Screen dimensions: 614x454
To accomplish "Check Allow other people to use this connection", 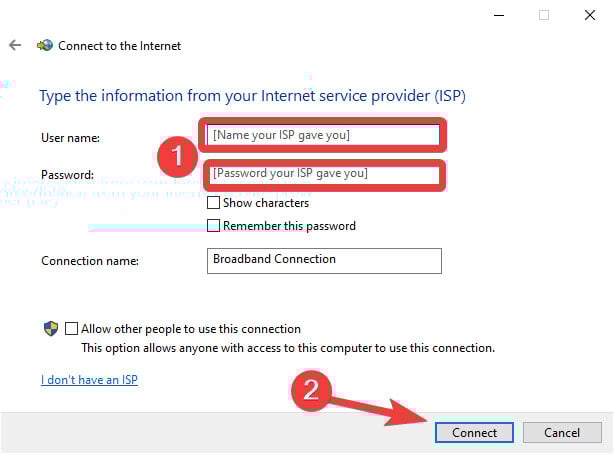I will 71,328.
